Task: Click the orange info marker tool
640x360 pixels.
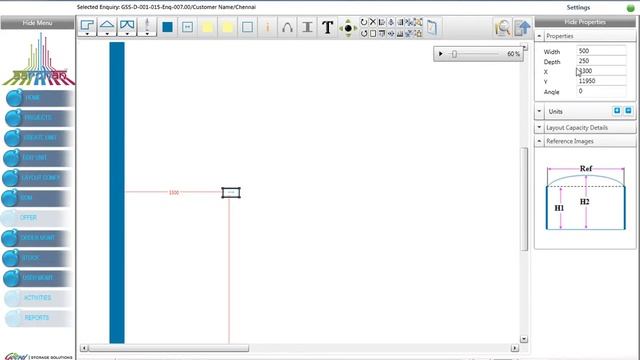Action: (267, 27)
